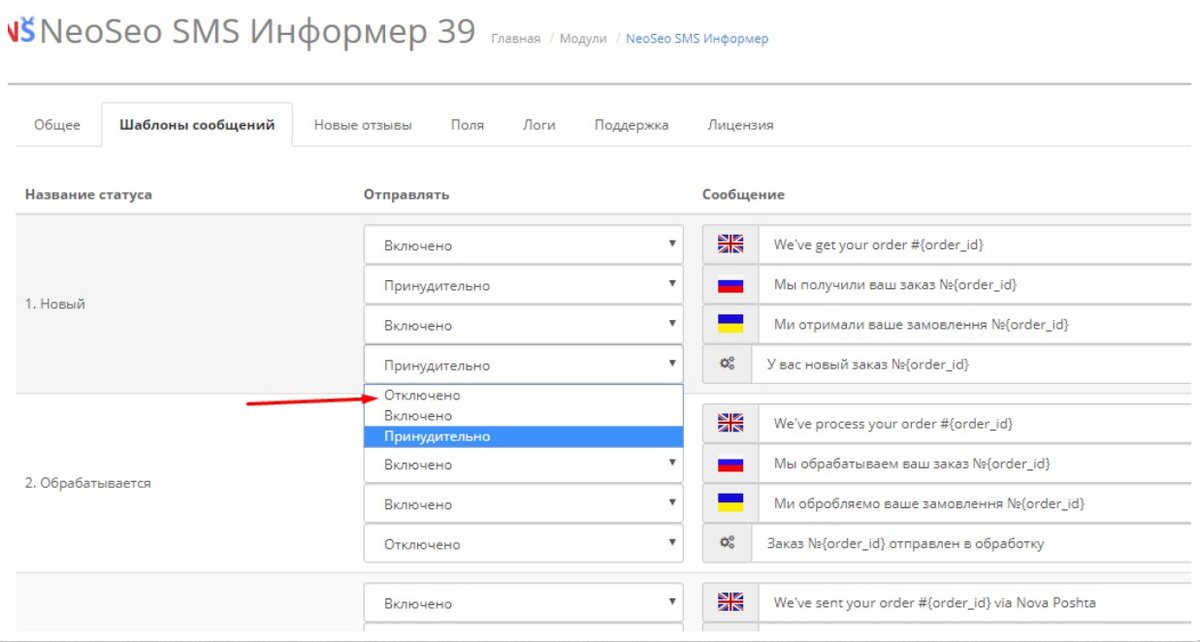Open the 'Модули' breadcrumb link
This screenshot has width=1200, height=642.
pos(583,39)
